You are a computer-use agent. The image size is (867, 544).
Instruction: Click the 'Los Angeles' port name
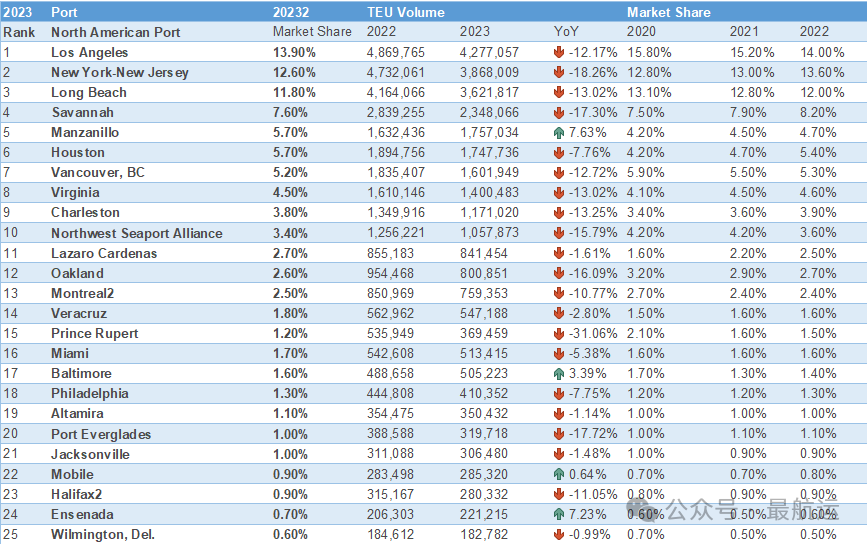point(90,53)
